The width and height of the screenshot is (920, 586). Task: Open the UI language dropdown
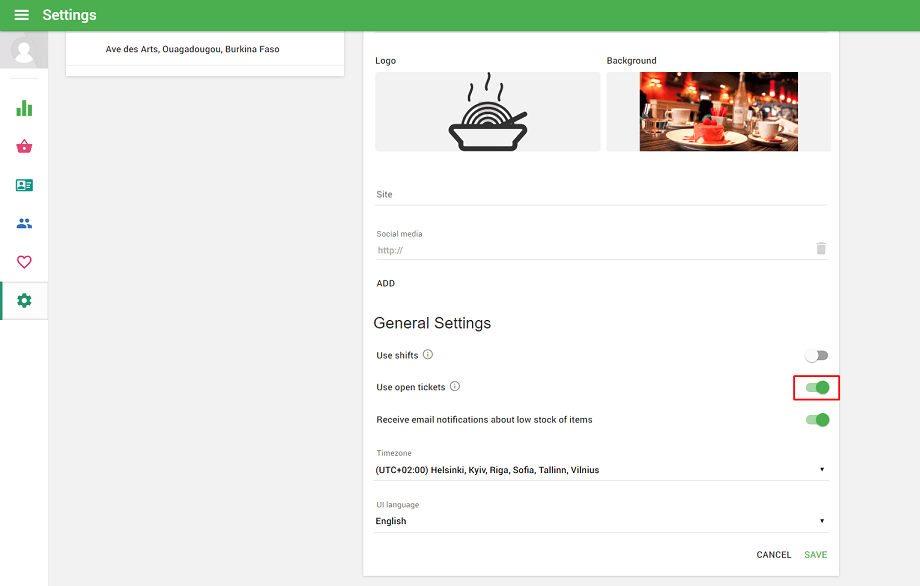tap(601, 521)
